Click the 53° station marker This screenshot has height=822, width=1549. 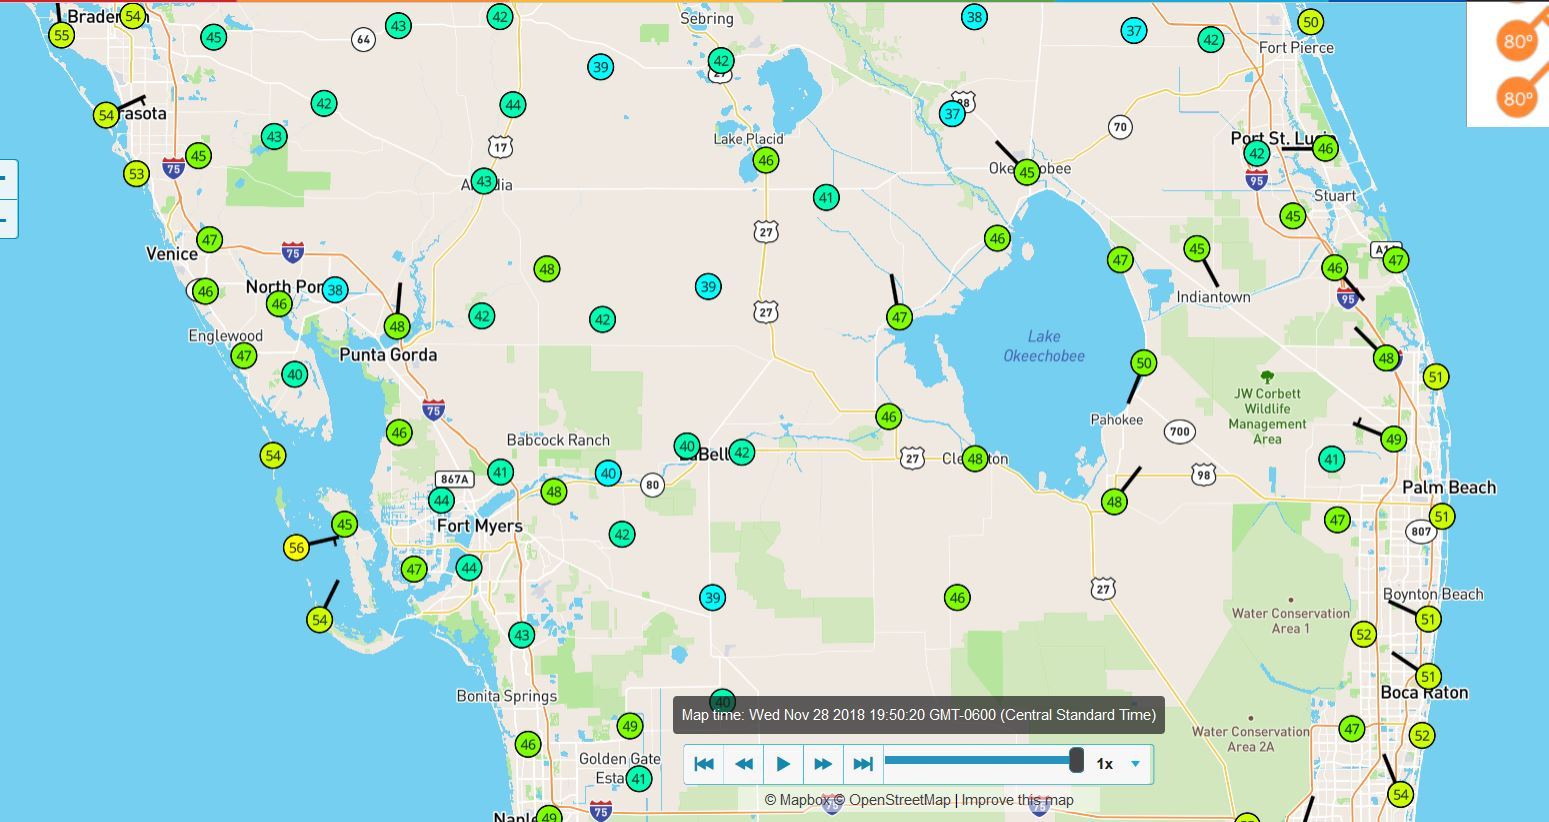click(x=136, y=174)
